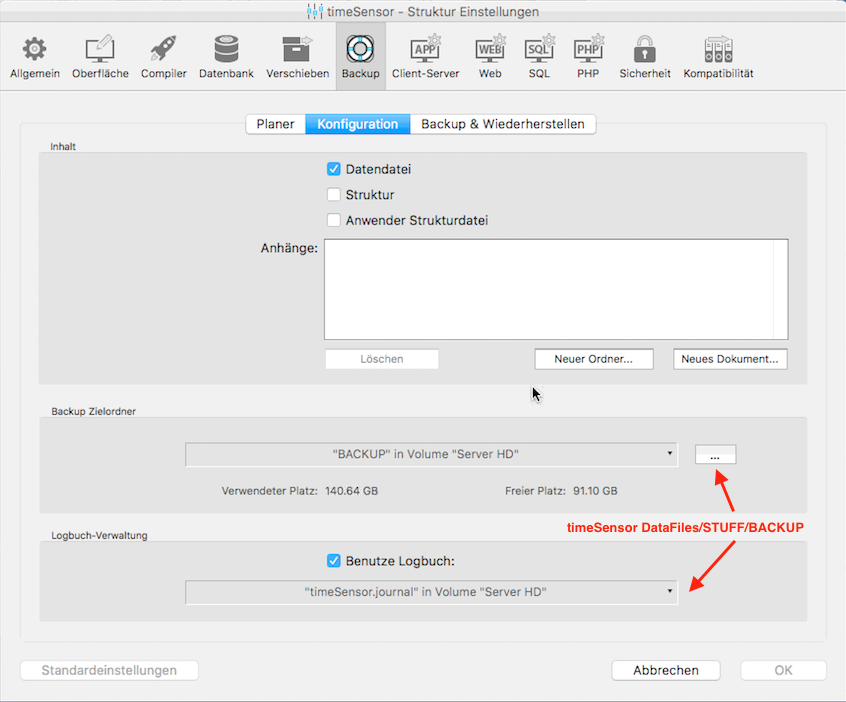Click the Neuer Ordner... button
The image size is (846, 702).
click(593, 359)
